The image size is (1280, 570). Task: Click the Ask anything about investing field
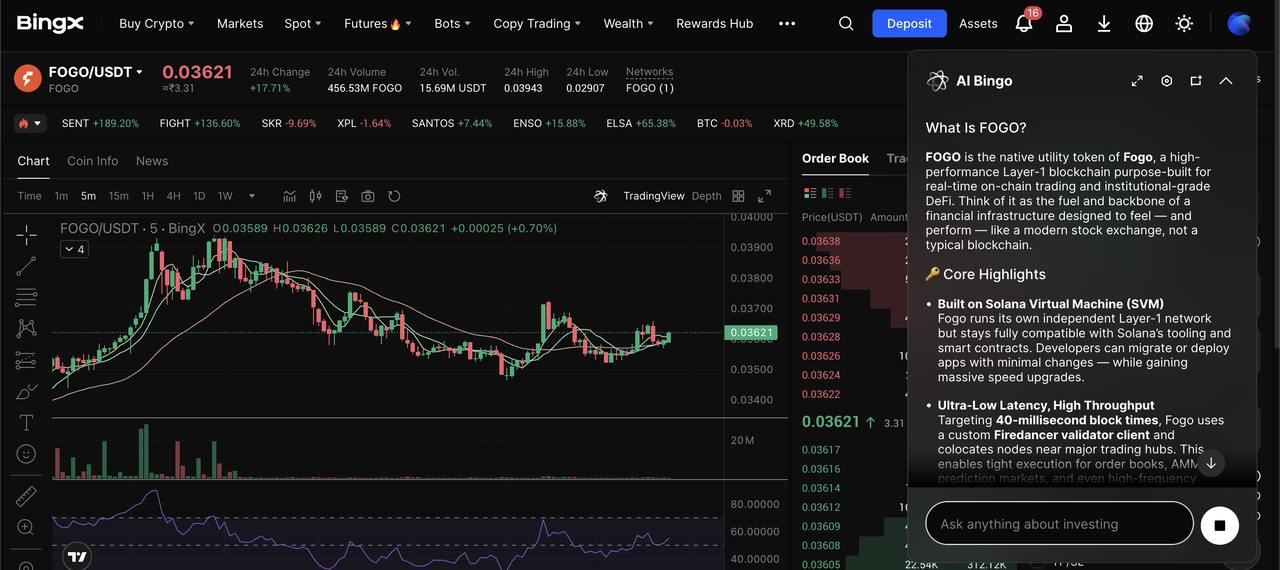coord(1058,524)
